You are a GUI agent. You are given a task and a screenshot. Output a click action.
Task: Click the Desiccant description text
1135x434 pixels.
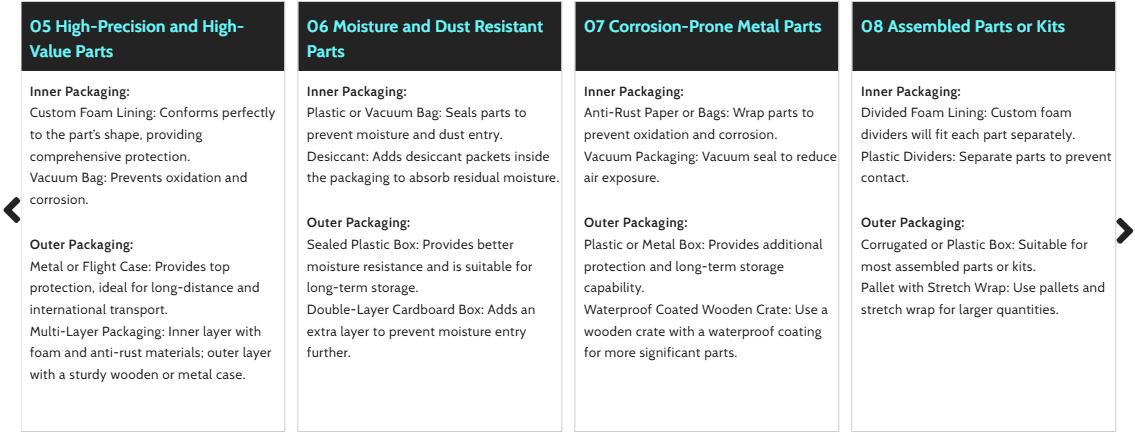(x=432, y=167)
